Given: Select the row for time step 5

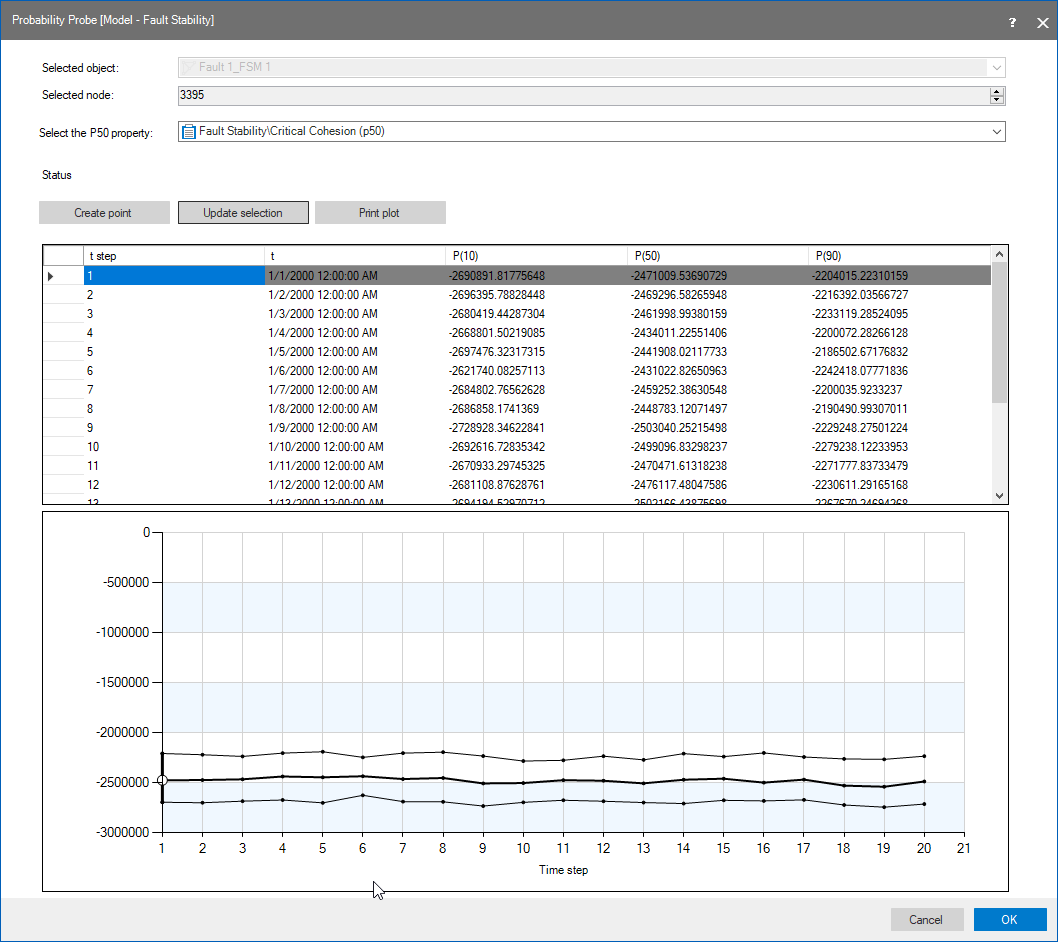Looking at the screenshot, I should click(173, 352).
